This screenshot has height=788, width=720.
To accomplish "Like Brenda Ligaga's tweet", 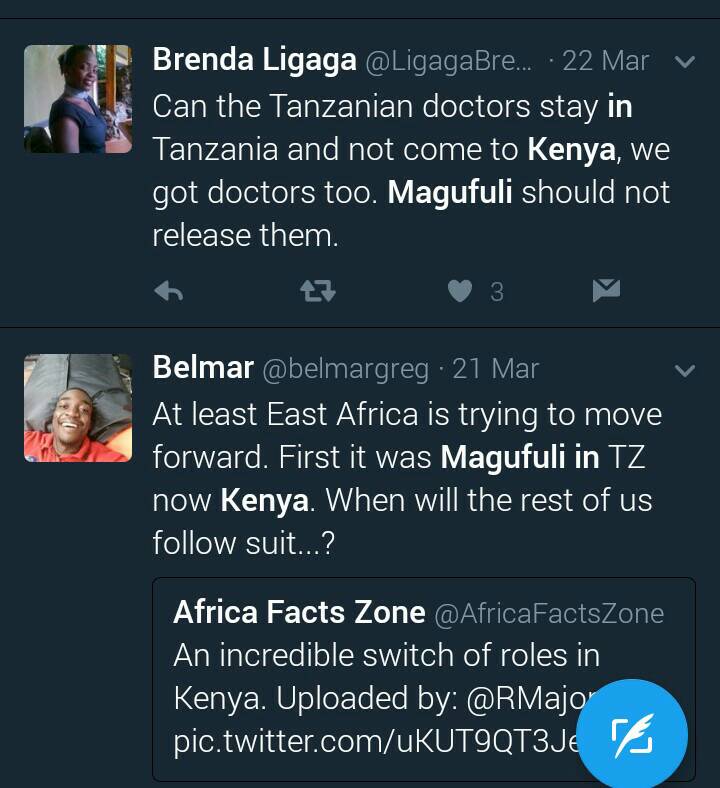I will tap(459, 291).
